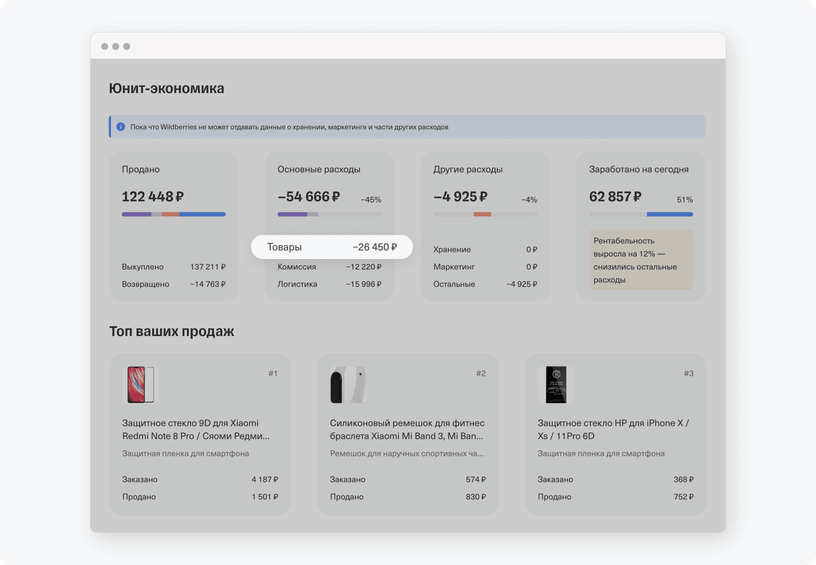Open product title Силиконовый ремешок для фитнес браслета
The image size is (816, 565).
[x=407, y=430]
